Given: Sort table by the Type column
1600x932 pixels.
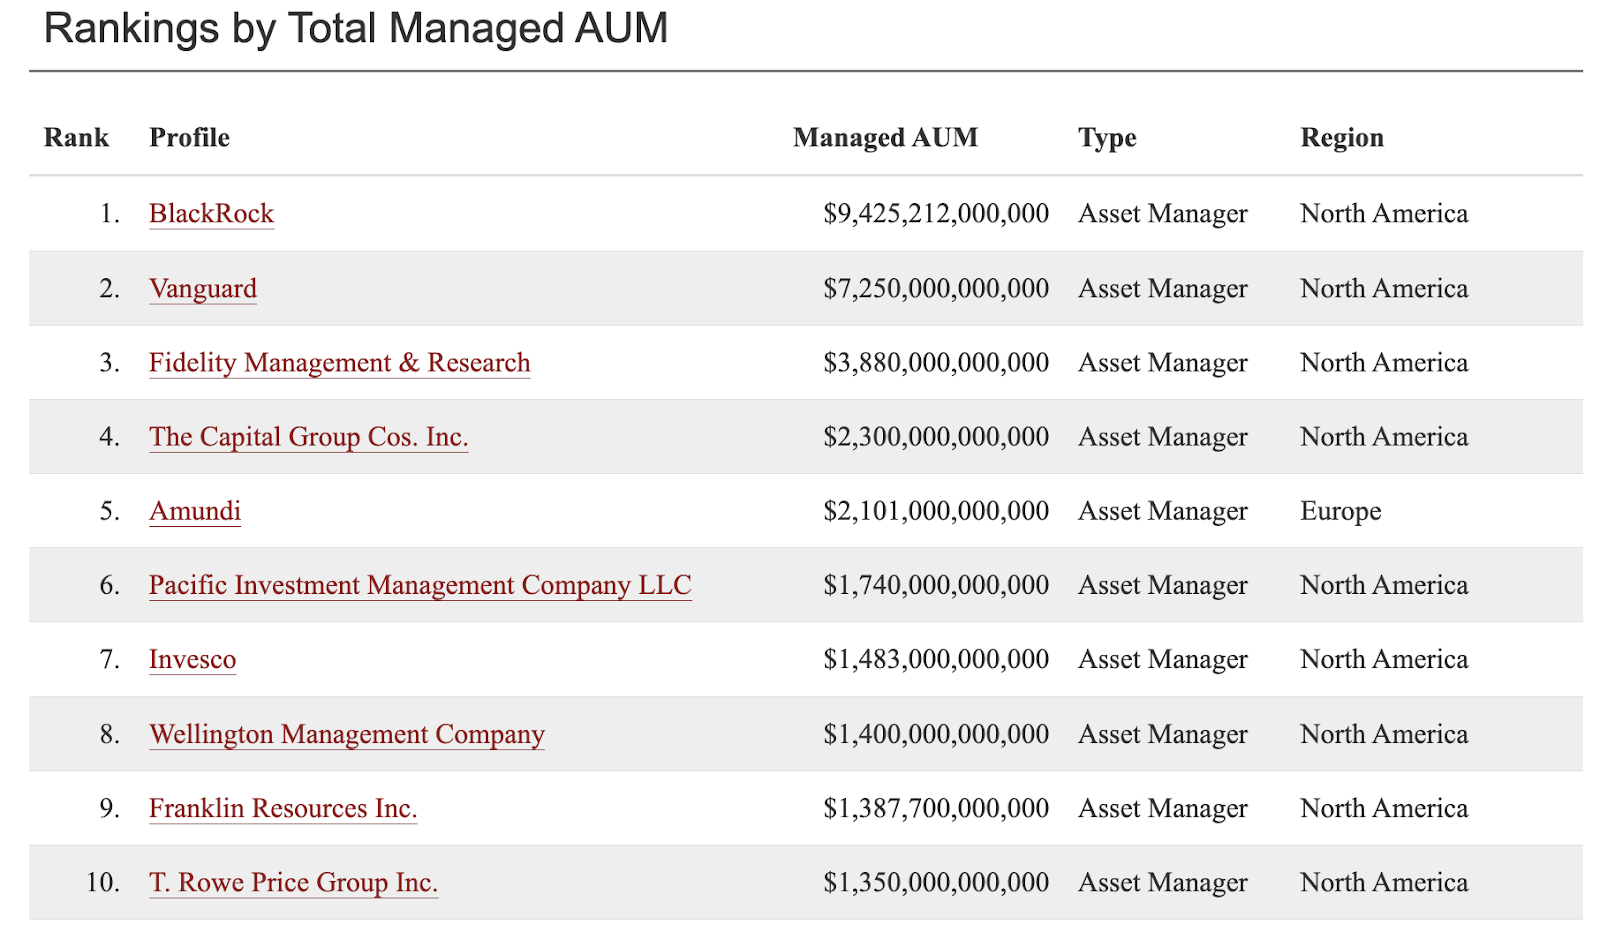Looking at the screenshot, I should click(x=1106, y=137).
